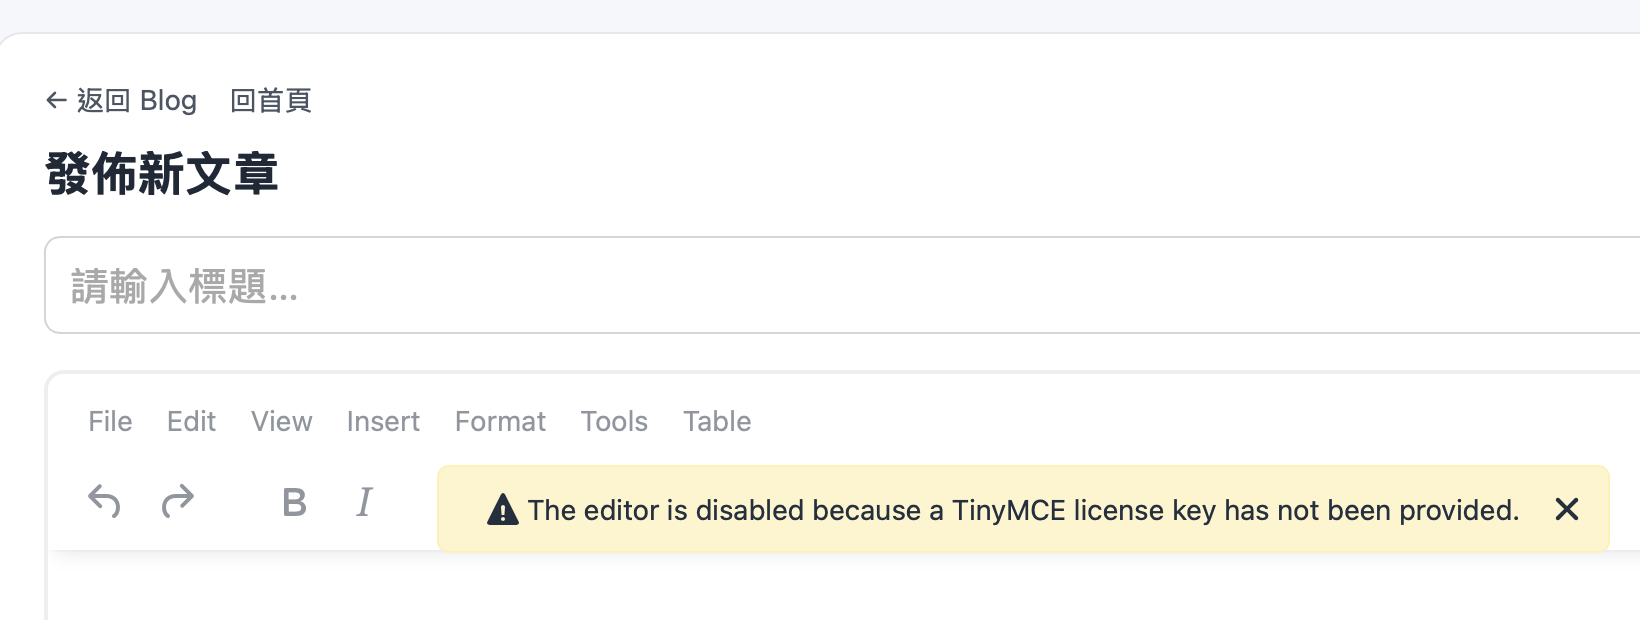Screen dimensions: 1640x620
Task: Expand the Table menu
Action: coord(717,422)
